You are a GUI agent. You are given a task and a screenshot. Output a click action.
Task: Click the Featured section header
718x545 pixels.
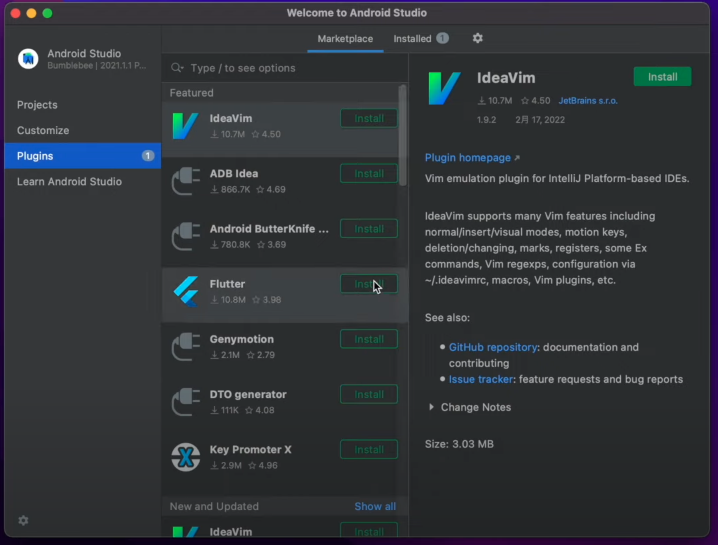click(x=191, y=93)
